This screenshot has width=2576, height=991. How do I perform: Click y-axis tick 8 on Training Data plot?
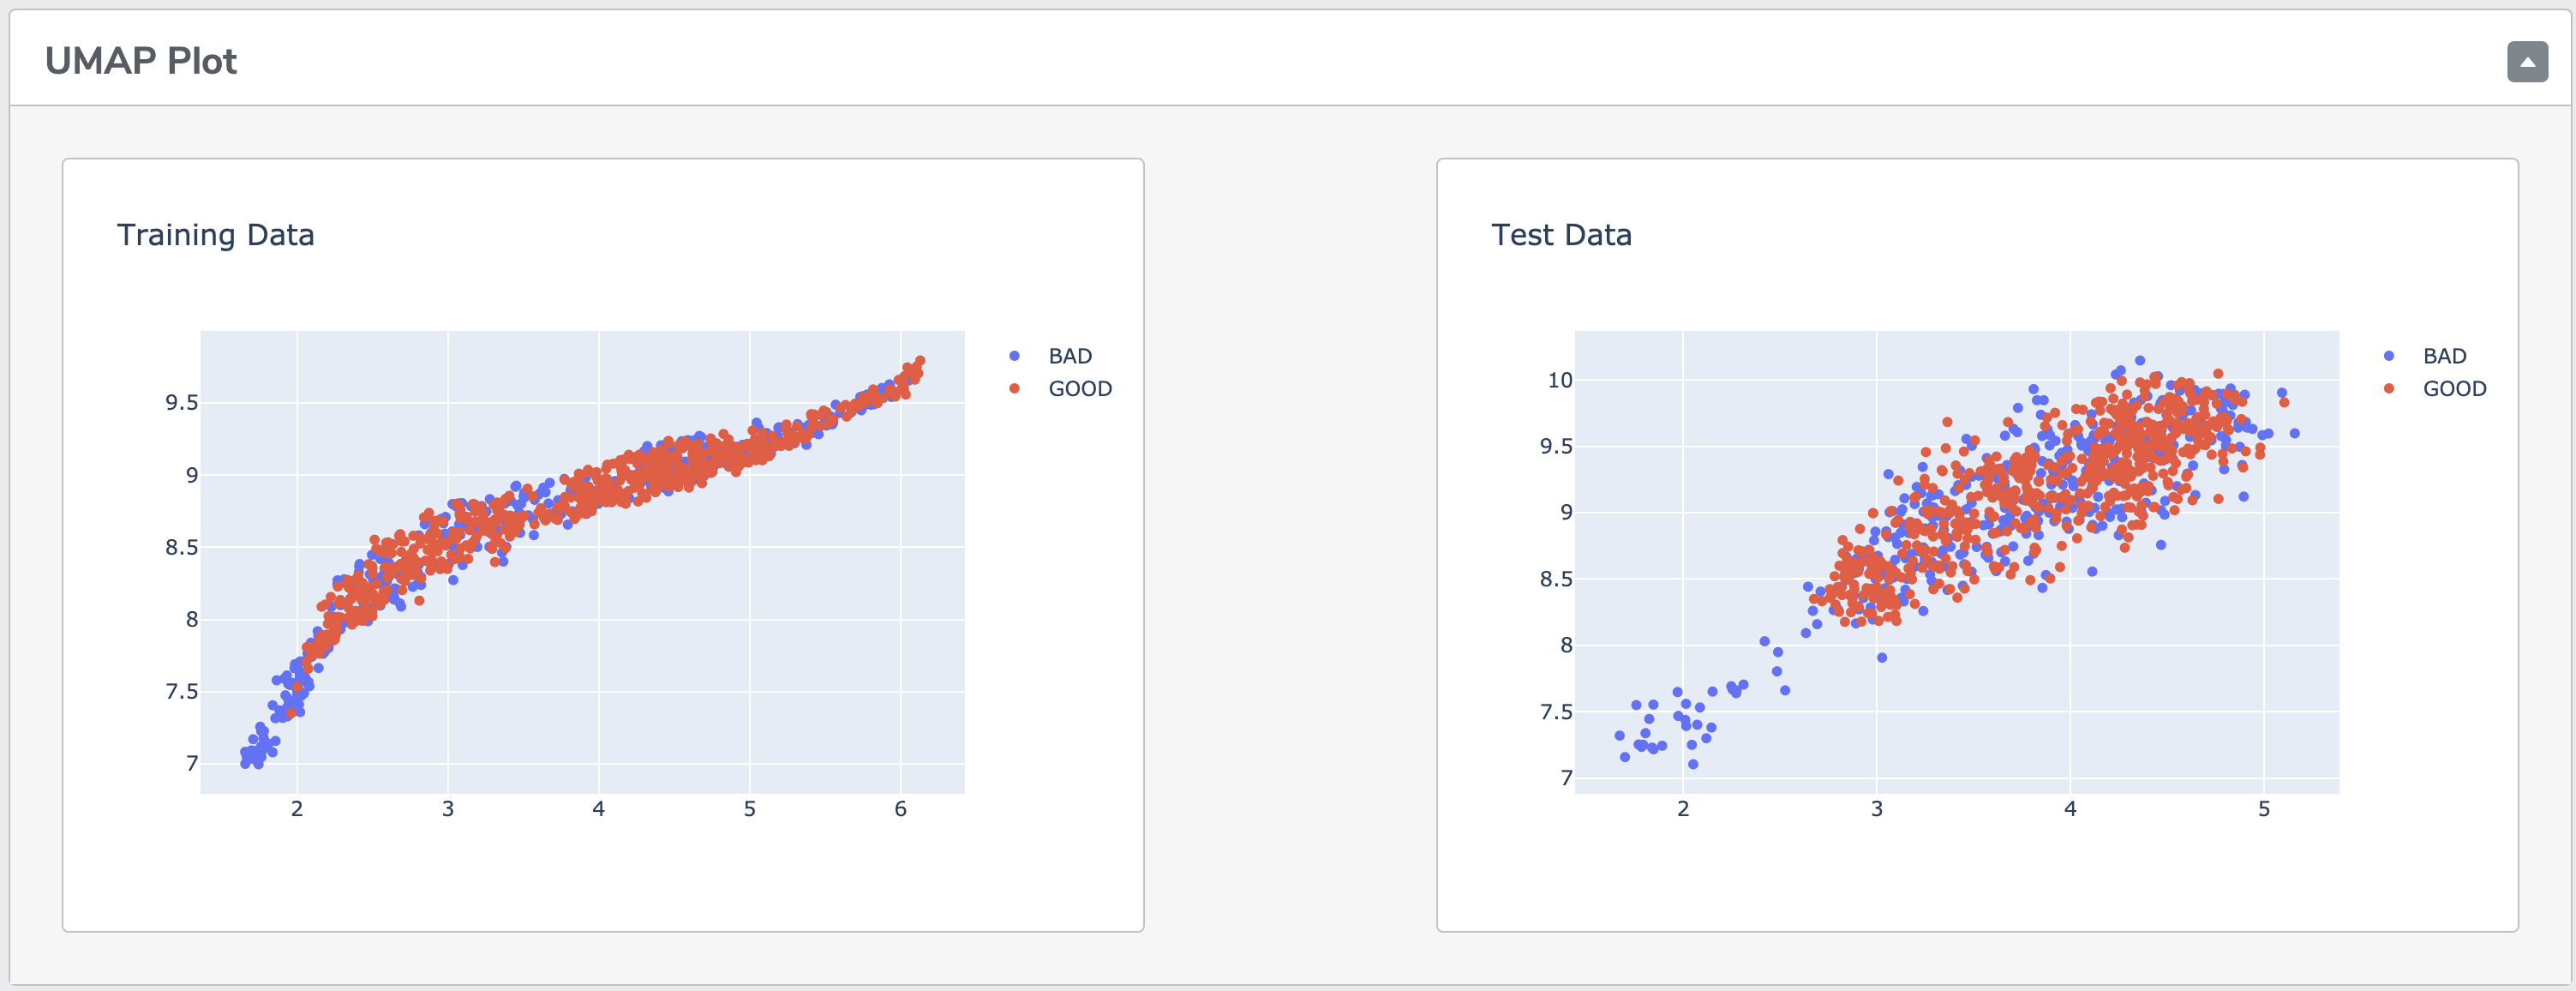tap(191, 619)
